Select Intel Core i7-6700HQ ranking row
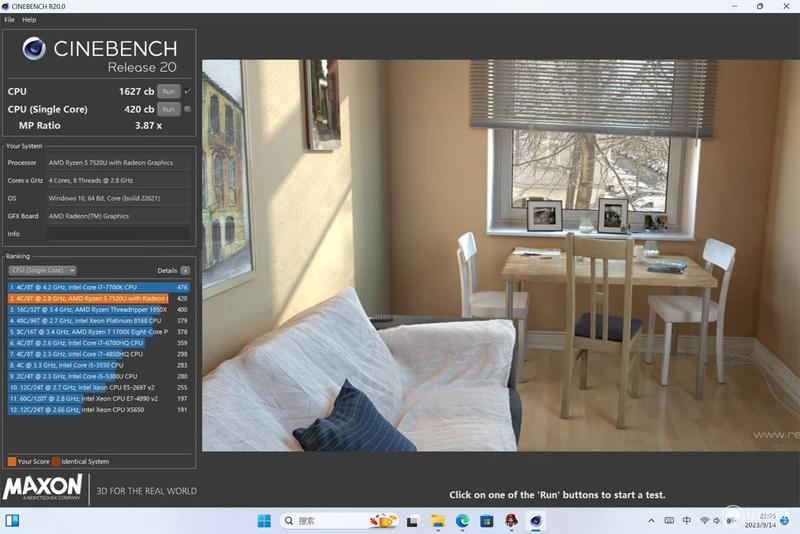800x534 pixels. click(x=99, y=343)
